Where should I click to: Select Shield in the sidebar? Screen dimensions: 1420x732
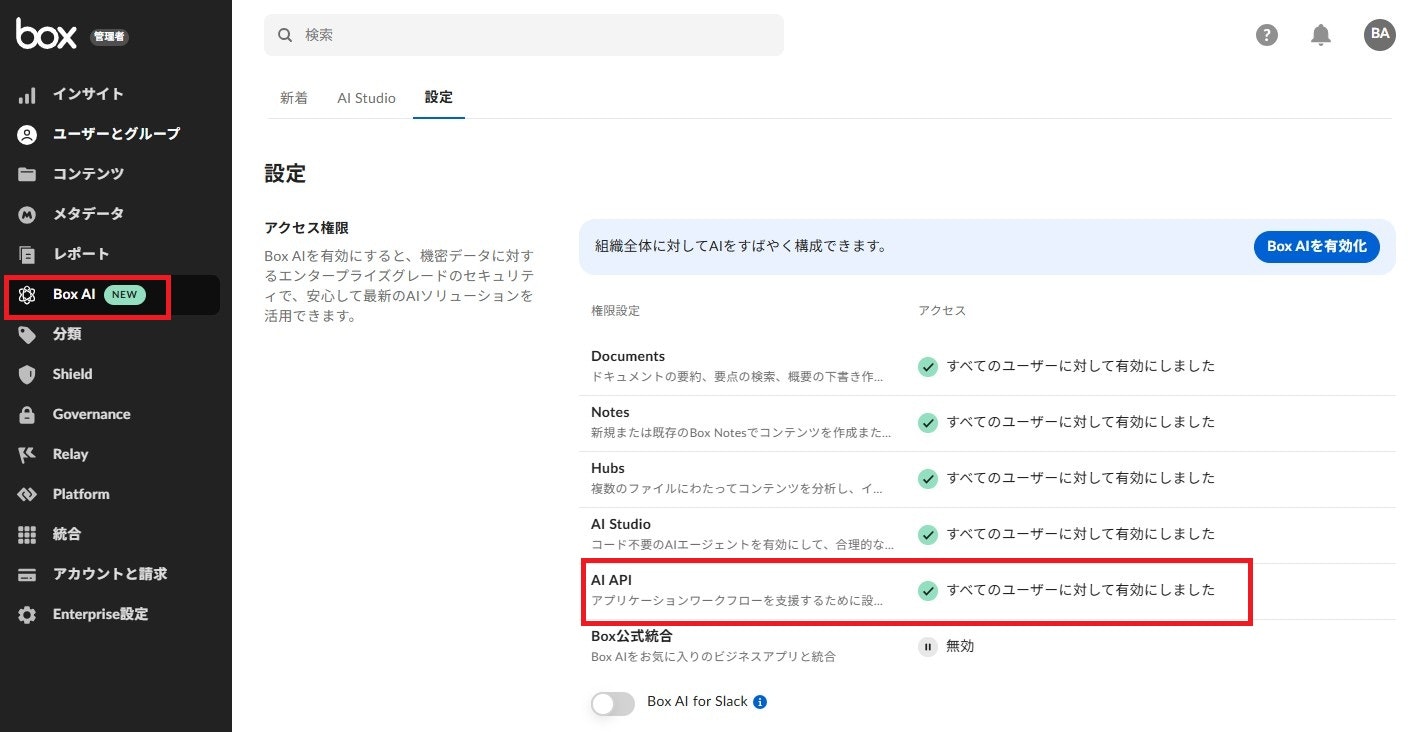(x=71, y=374)
